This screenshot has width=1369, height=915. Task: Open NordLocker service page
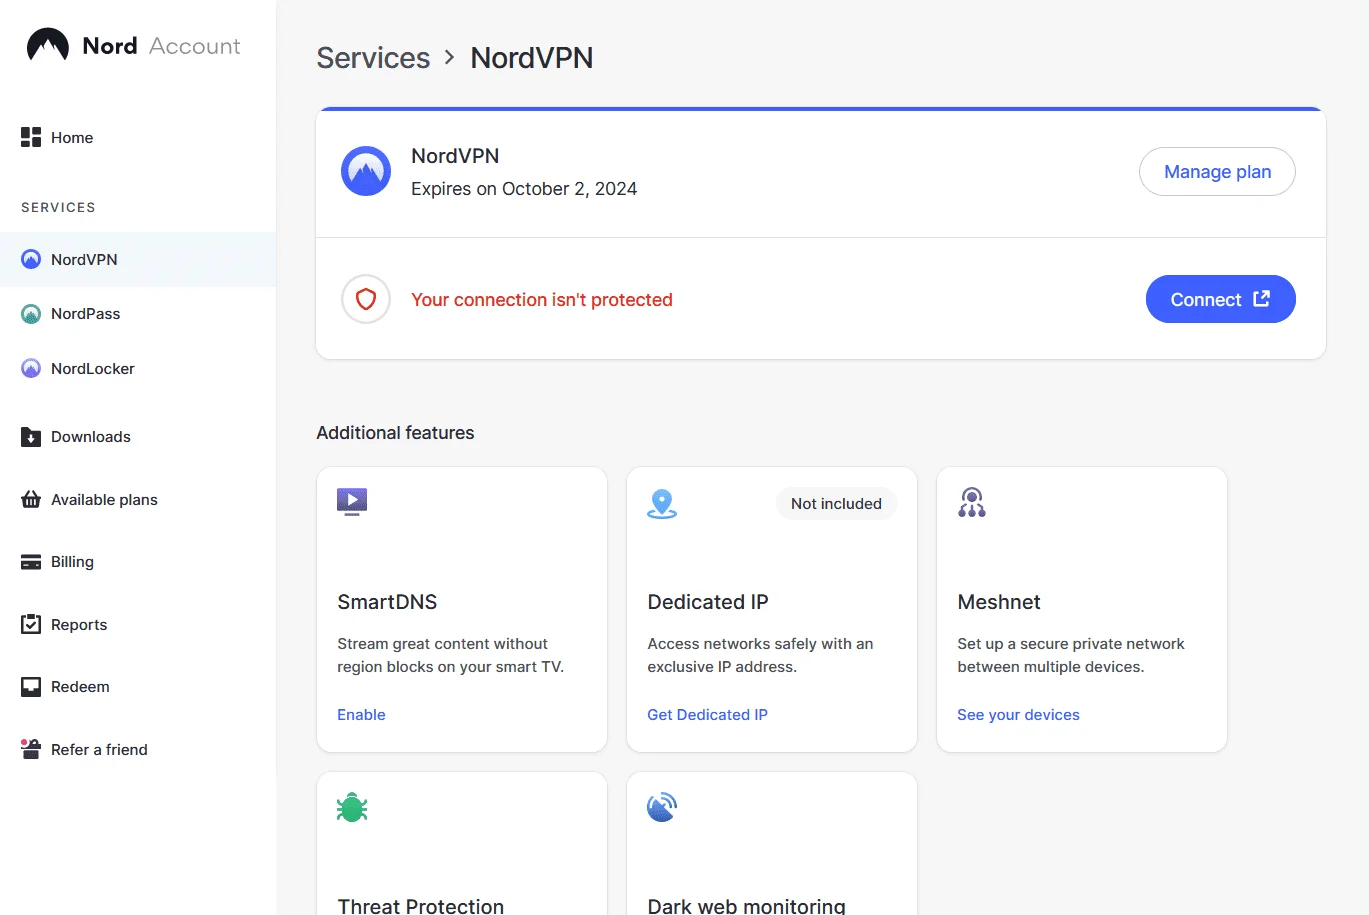tap(138, 368)
